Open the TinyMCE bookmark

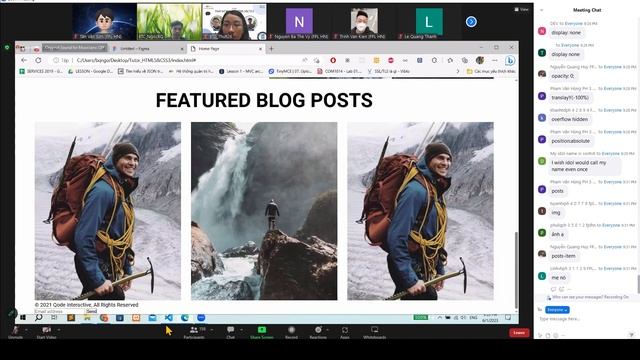tap(290, 71)
